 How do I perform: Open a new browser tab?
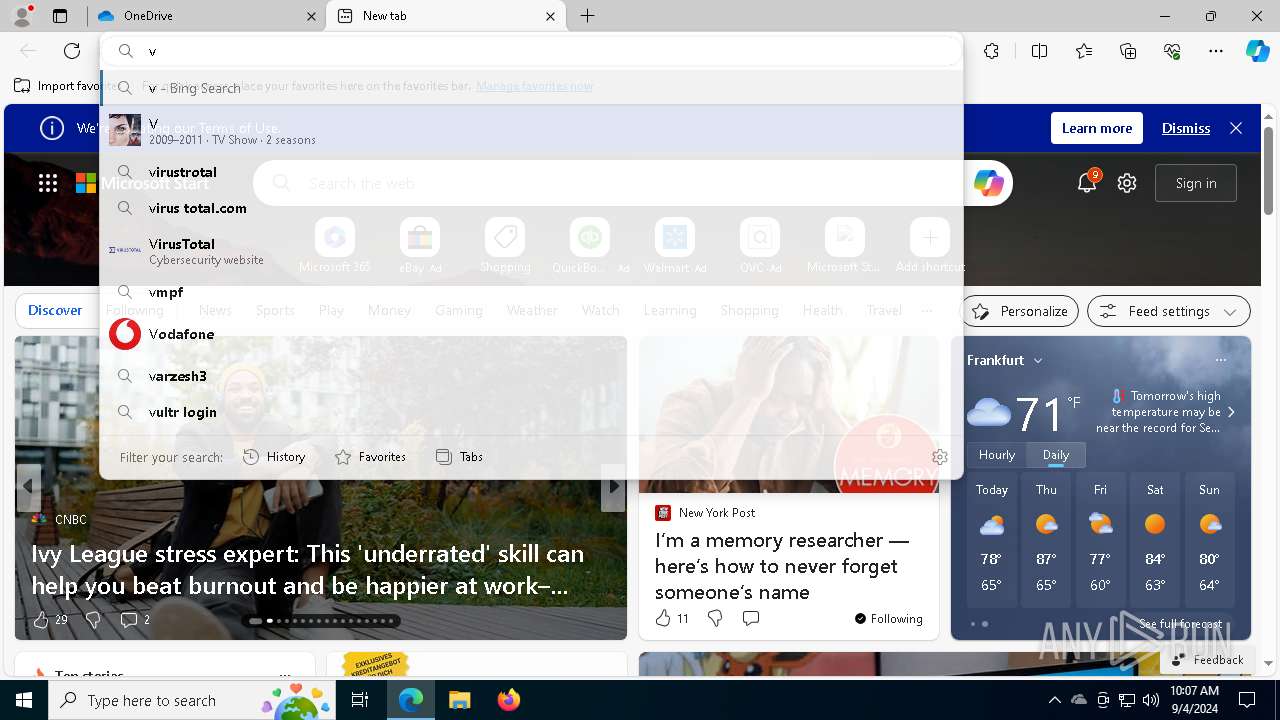tap(588, 16)
